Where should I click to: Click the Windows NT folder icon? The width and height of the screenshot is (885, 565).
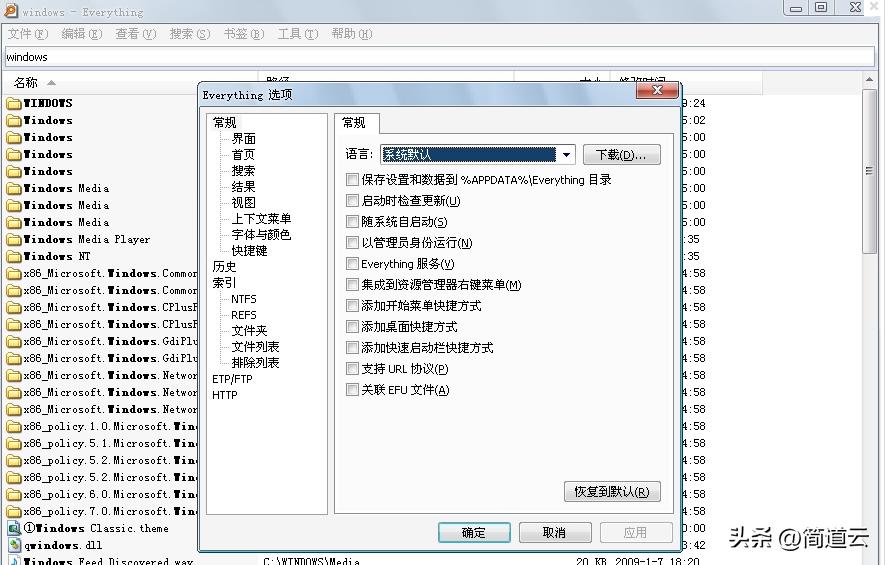point(14,256)
